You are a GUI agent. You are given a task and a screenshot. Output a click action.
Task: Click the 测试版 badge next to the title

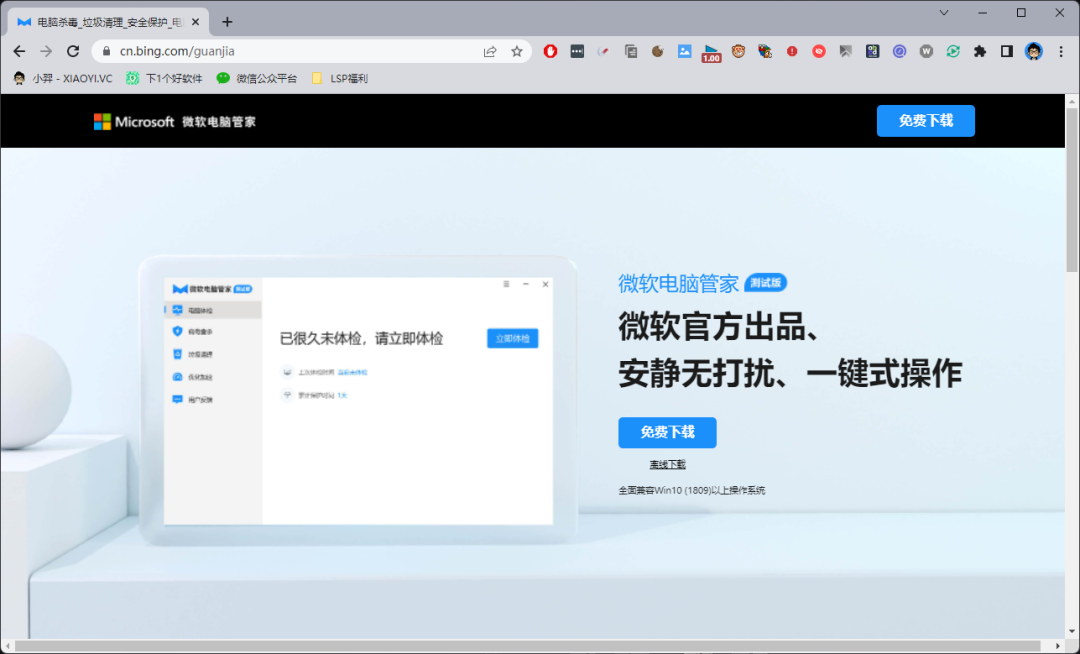[x=765, y=283]
